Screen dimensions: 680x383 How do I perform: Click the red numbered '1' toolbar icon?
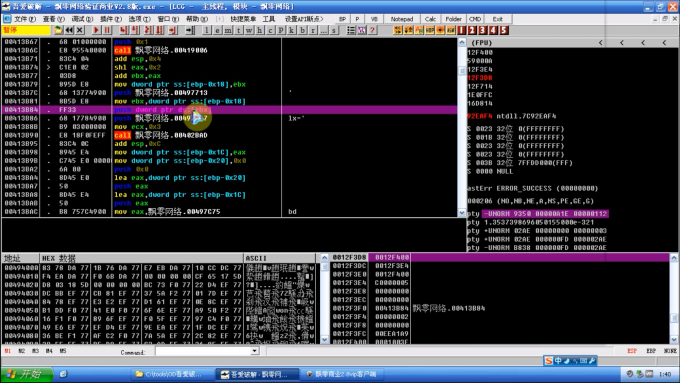[461, 30]
